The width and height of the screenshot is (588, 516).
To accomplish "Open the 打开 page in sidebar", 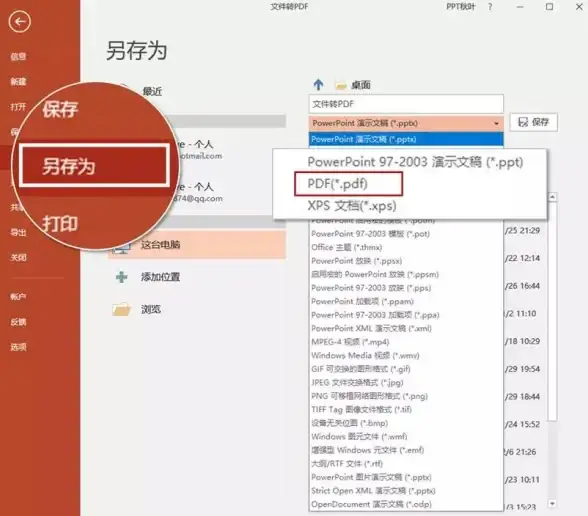I will tap(18, 107).
